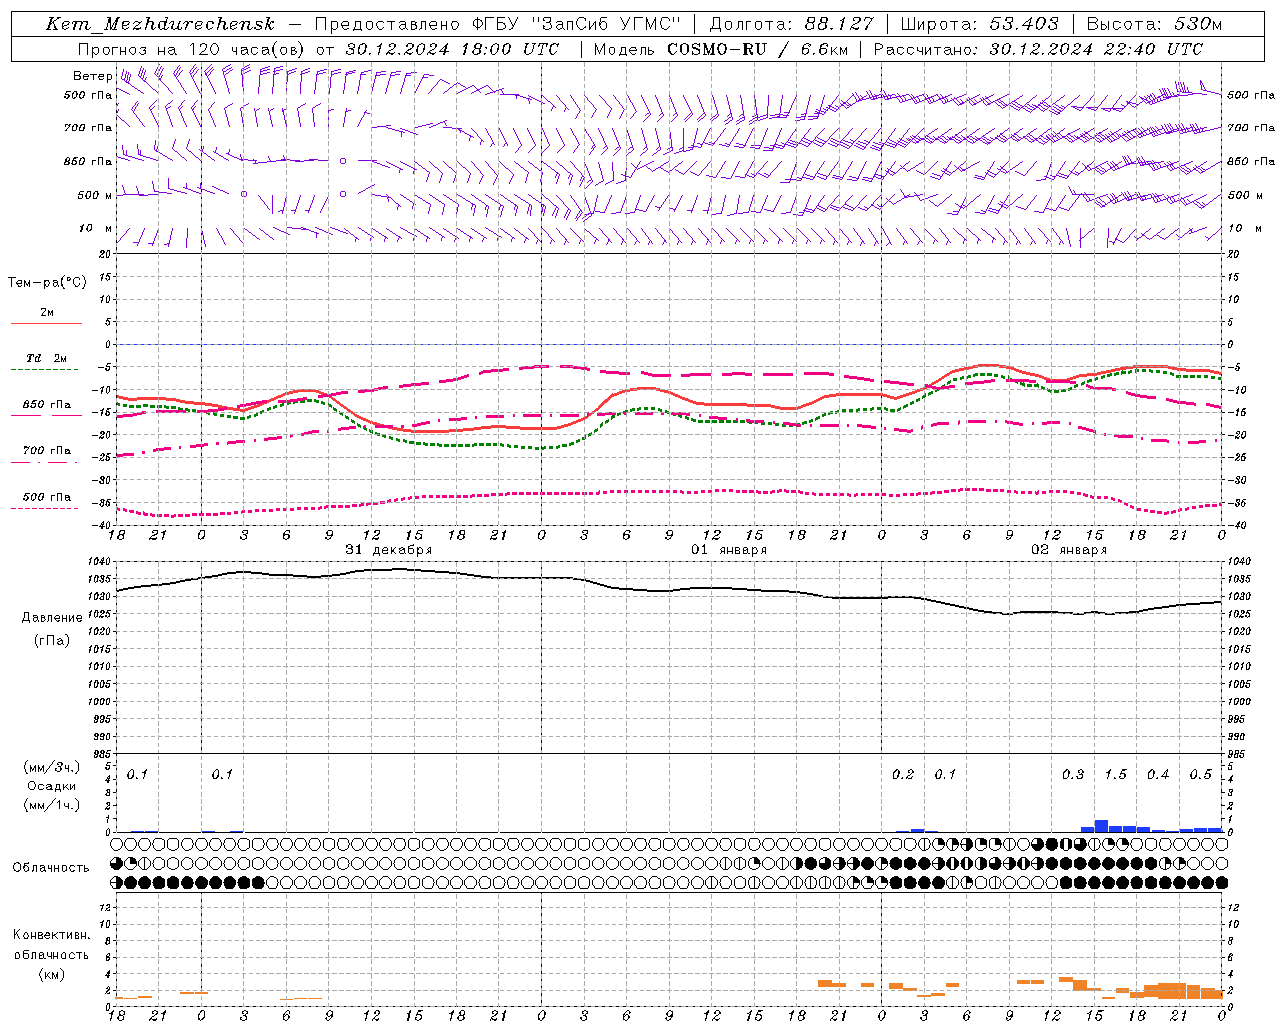This screenshot has width=1280, height=1024.
Task: Click the 'Конвективн.' convective cloud label
Action: 51,935
